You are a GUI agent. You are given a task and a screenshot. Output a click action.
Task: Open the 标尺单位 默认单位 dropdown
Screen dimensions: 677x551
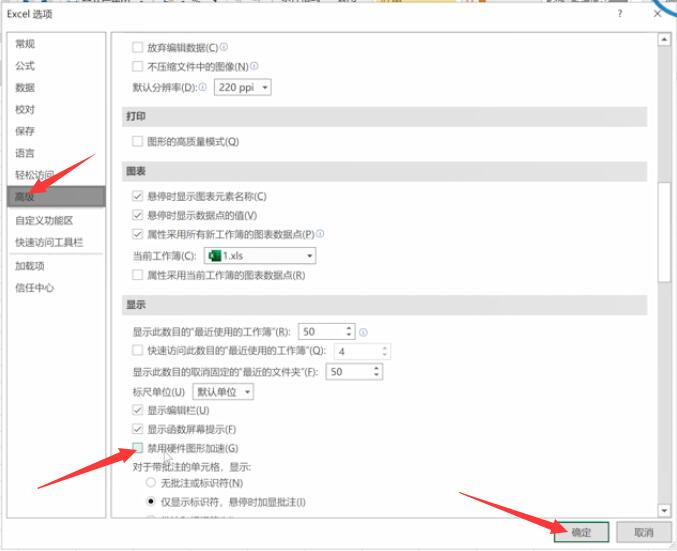(223, 392)
